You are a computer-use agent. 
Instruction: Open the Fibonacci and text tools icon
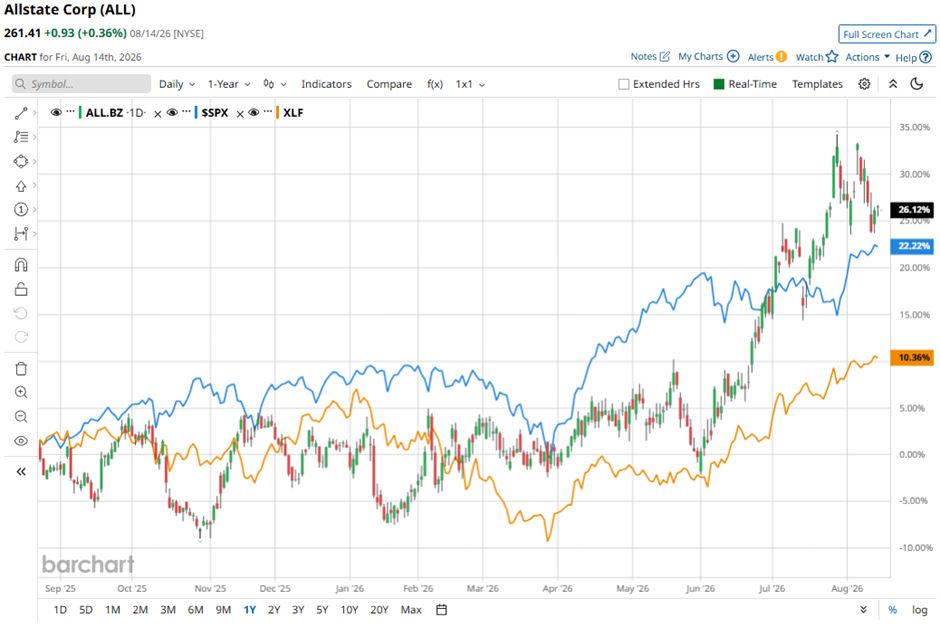click(x=21, y=137)
